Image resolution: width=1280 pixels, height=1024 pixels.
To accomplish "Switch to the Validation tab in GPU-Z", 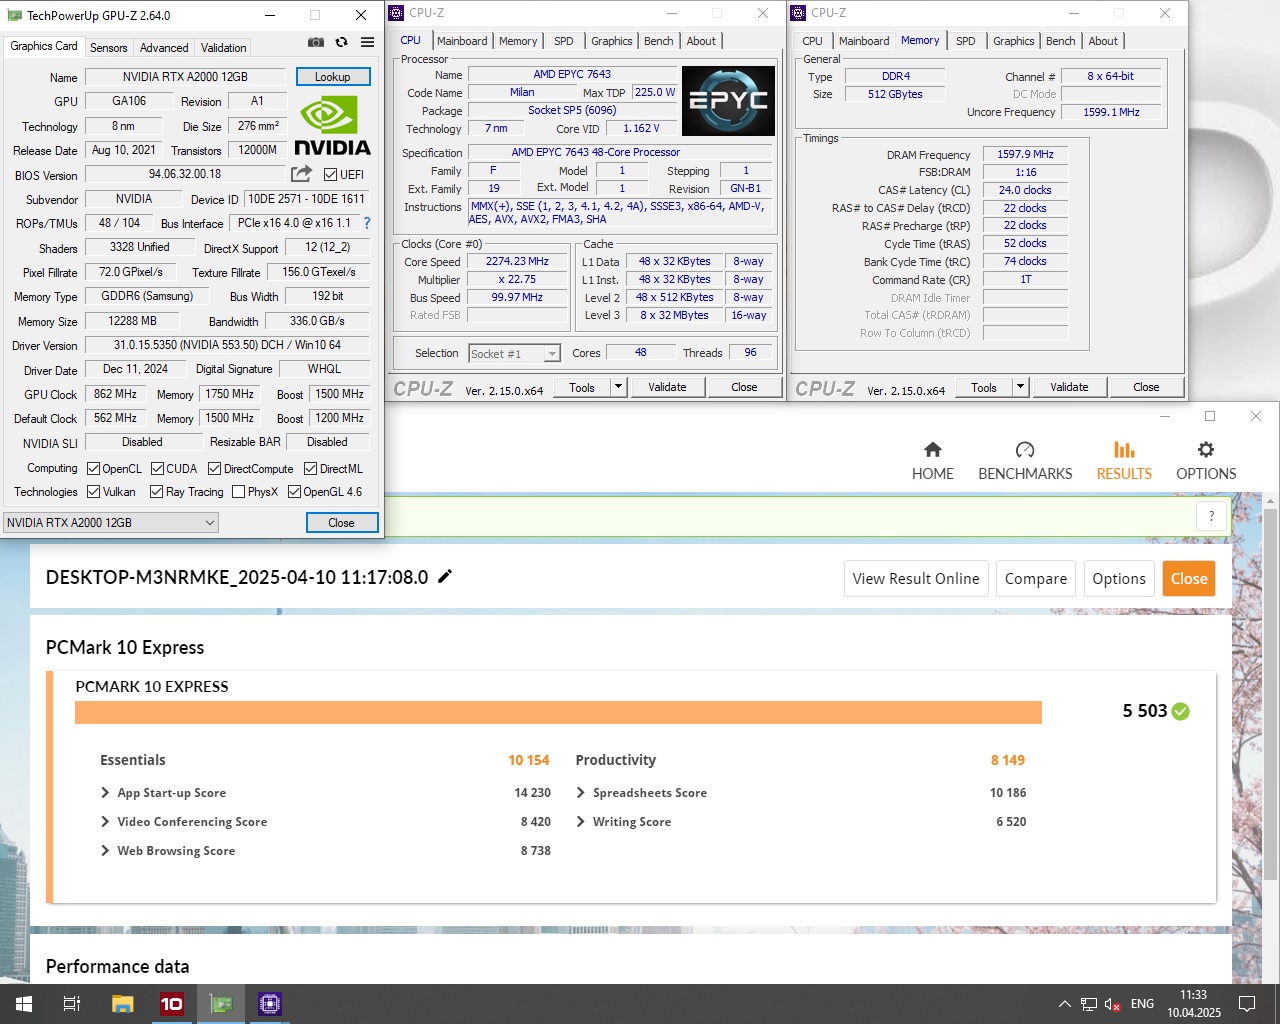I will coord(223,48).
